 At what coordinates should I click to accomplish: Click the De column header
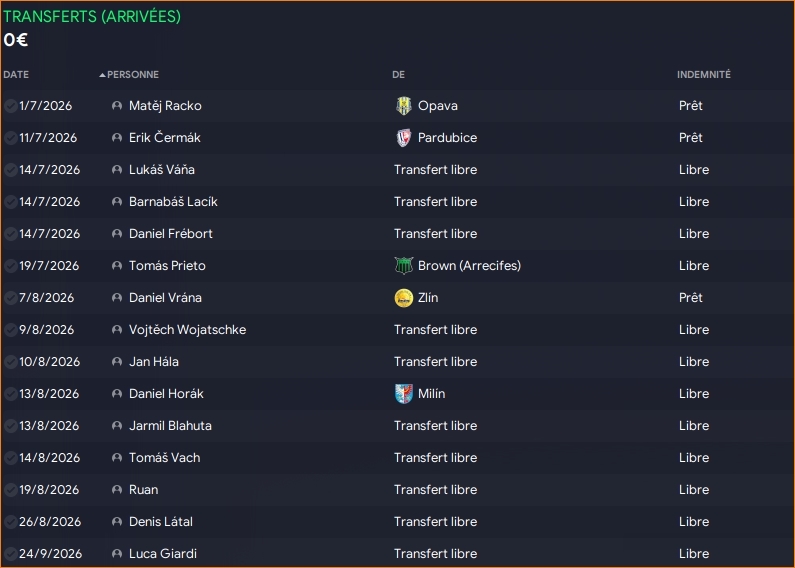[x=398, y=75]
